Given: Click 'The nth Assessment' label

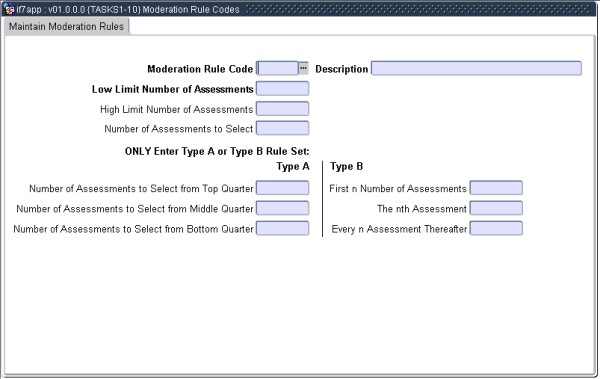Looking at the screenshot, I should coord(422,209).
